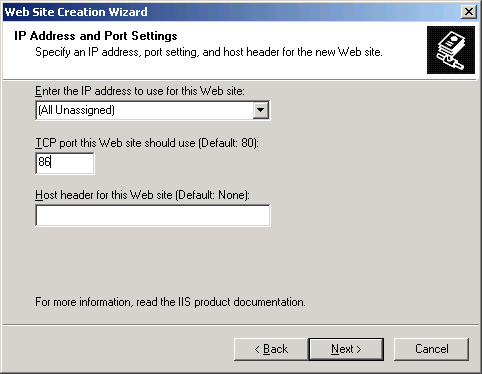Close the Web Site Creation Wizard window
This screenshot has height=374, width=482.
point(468,12)
